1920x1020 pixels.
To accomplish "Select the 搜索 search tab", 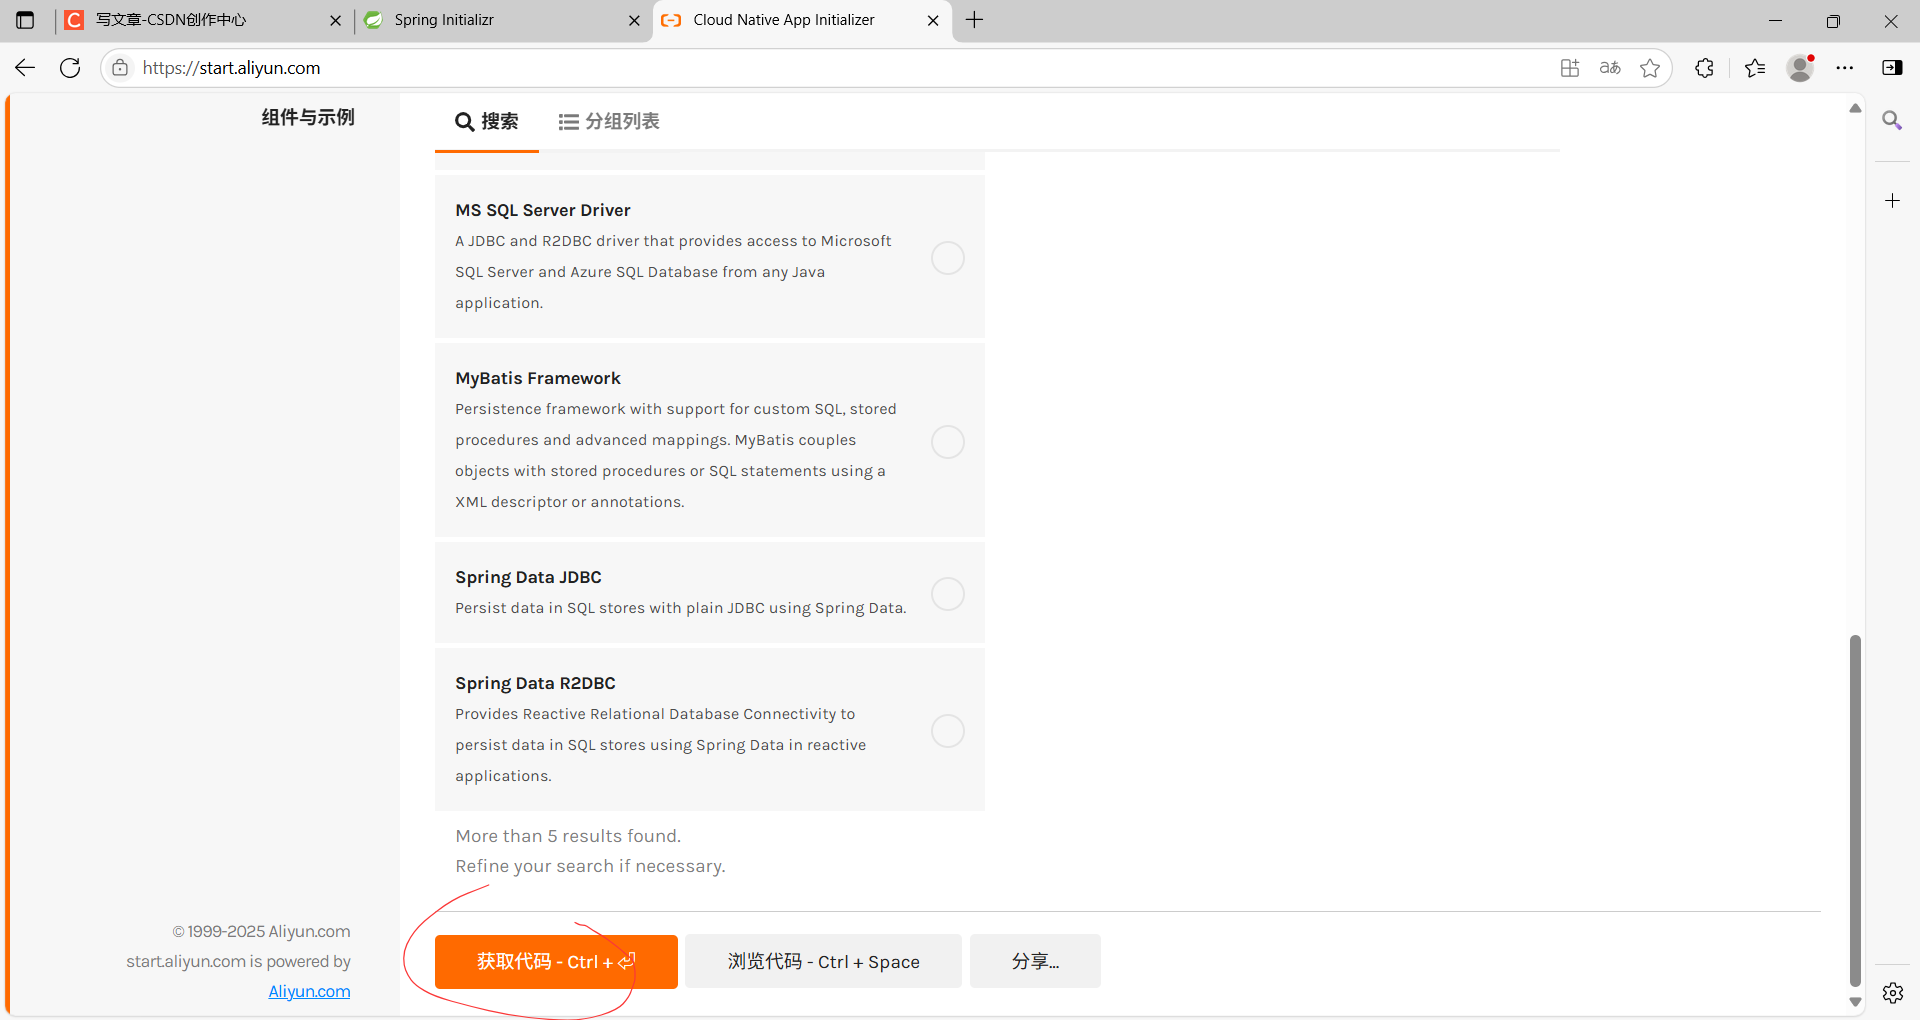I will pyautogui.click(x=487, y=122).
